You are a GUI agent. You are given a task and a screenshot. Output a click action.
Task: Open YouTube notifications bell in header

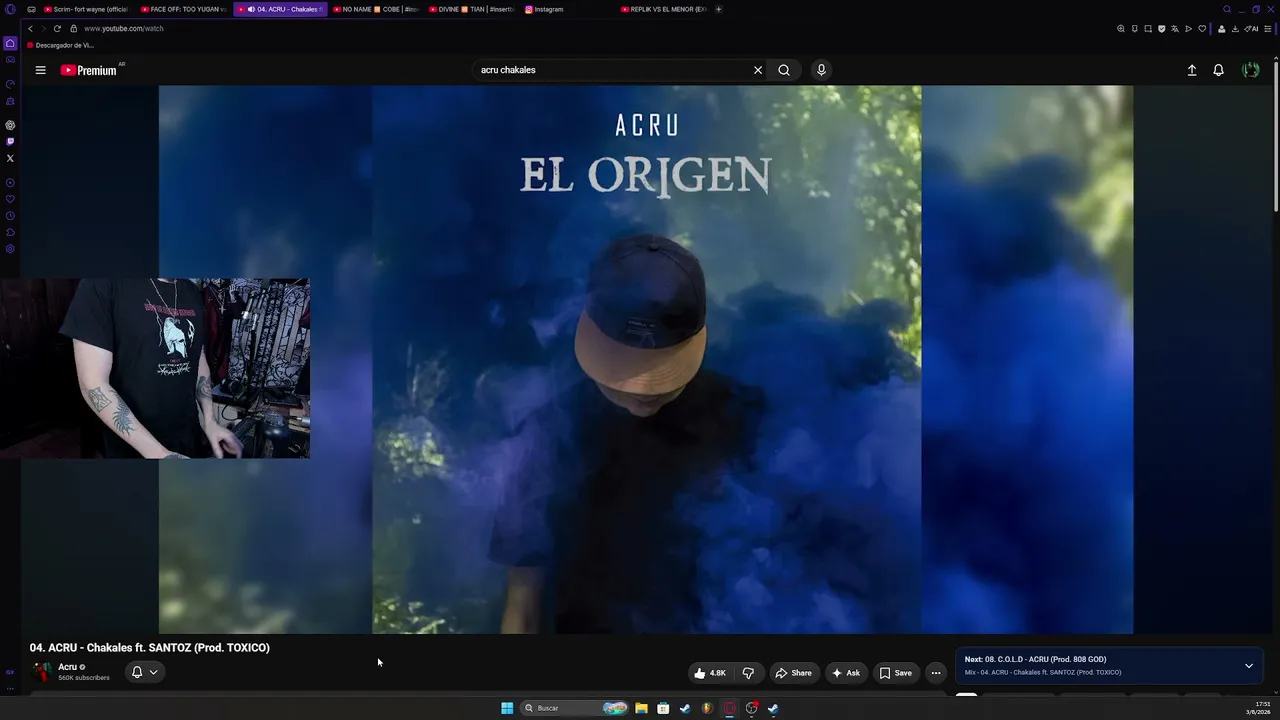point(1218,70)
